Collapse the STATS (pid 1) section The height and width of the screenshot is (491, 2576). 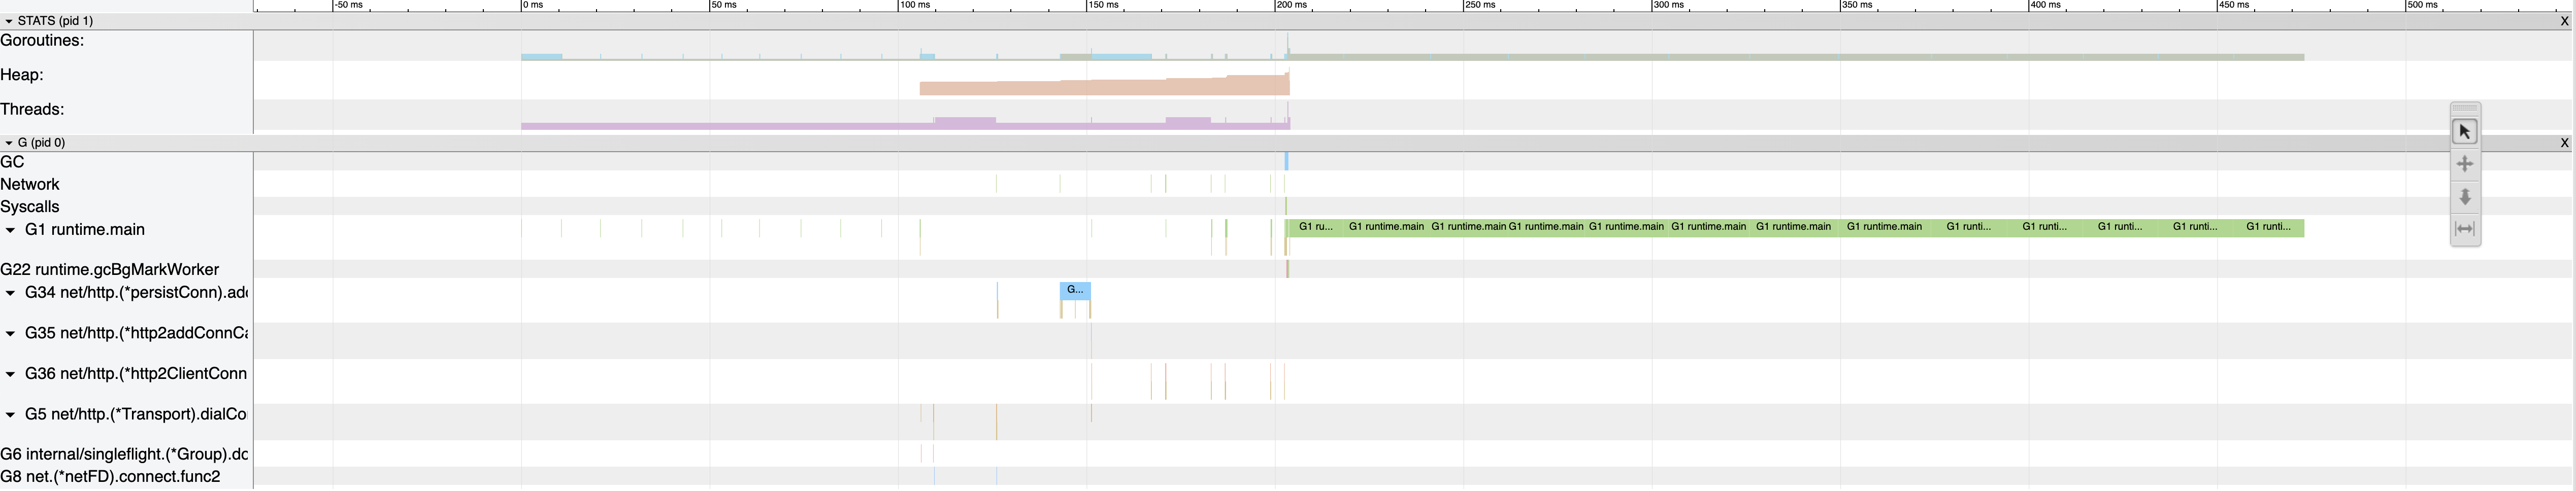[x=9, y=21]
